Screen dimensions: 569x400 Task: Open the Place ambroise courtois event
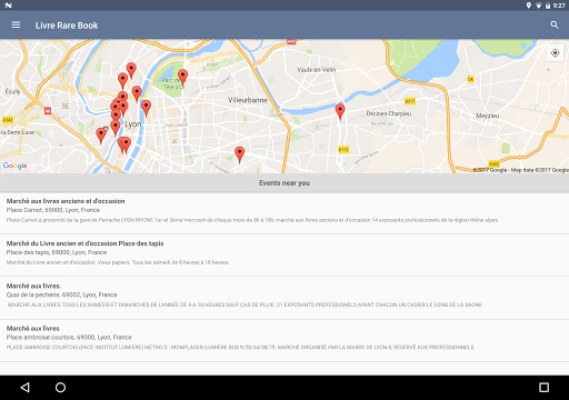point(284,340)
